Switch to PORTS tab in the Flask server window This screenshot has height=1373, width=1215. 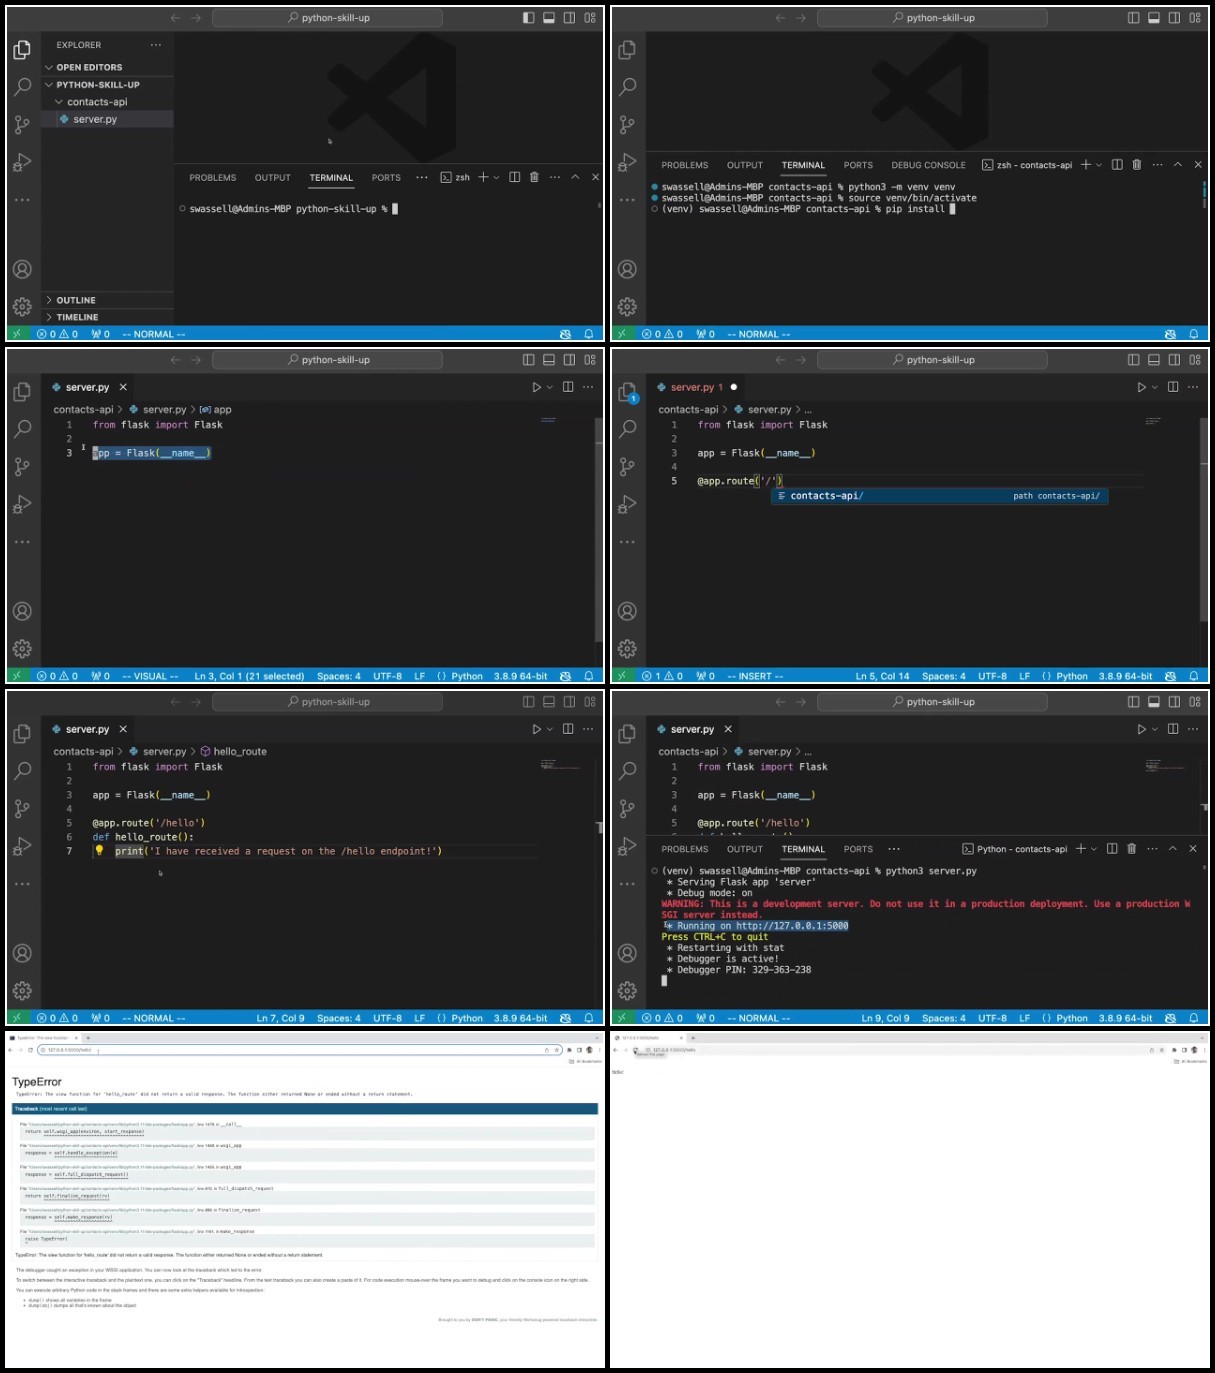[x=858, y=849]
